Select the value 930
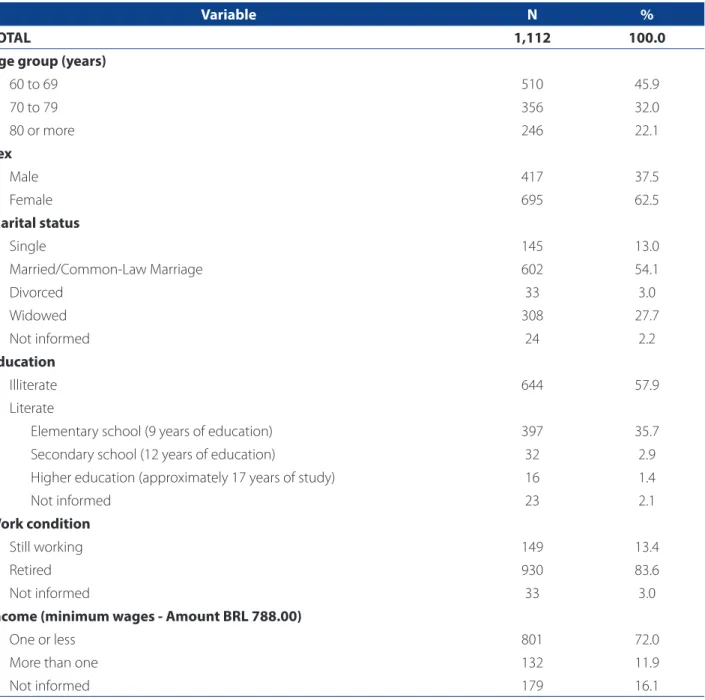The width and height of the screenshot is (705, 700). pyautogui.click(x=532, y=570)
